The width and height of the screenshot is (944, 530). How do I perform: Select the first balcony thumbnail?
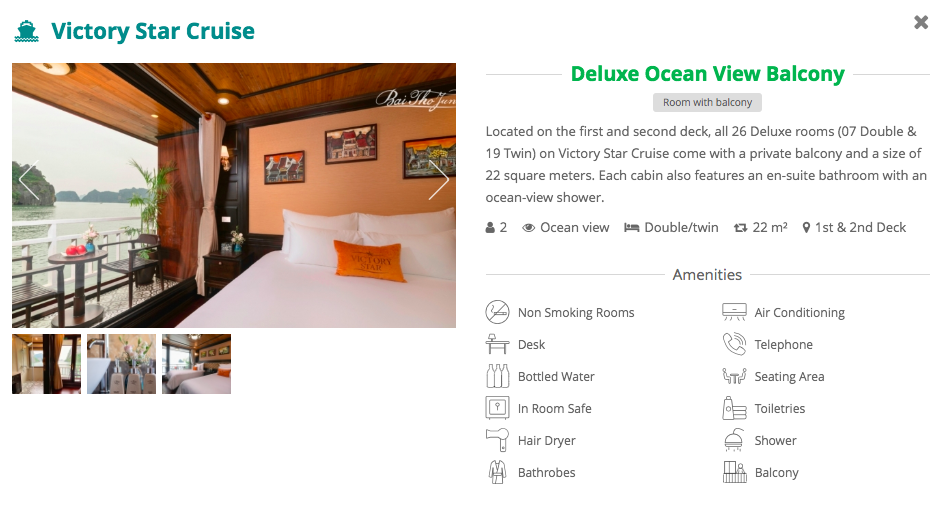pyautogui.click(x=46, y=364)
